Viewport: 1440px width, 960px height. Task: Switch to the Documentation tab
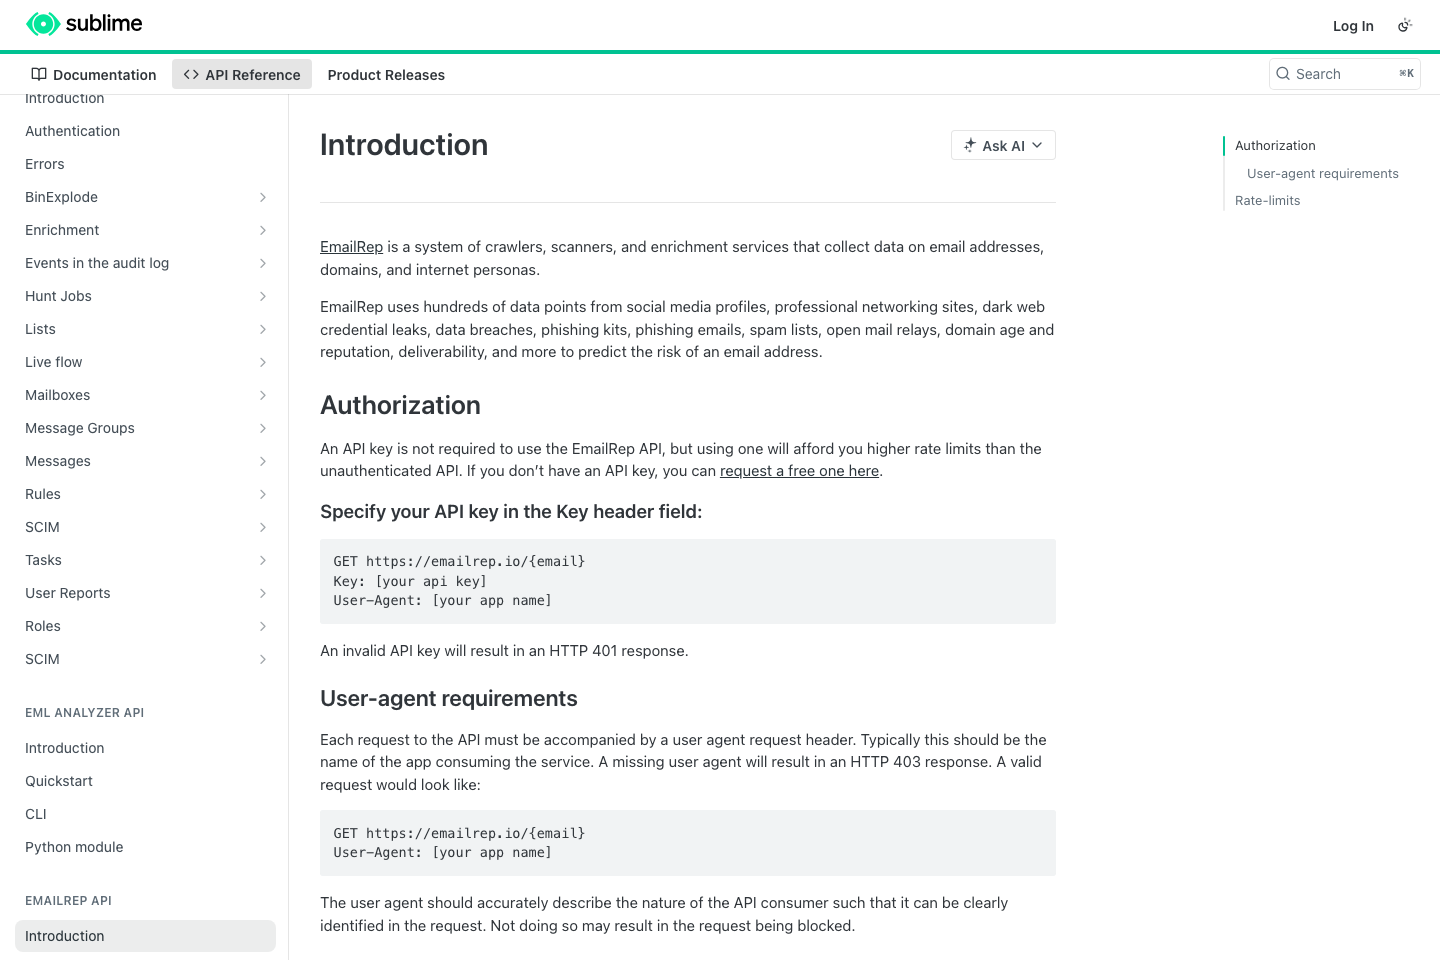pos(104,74)
